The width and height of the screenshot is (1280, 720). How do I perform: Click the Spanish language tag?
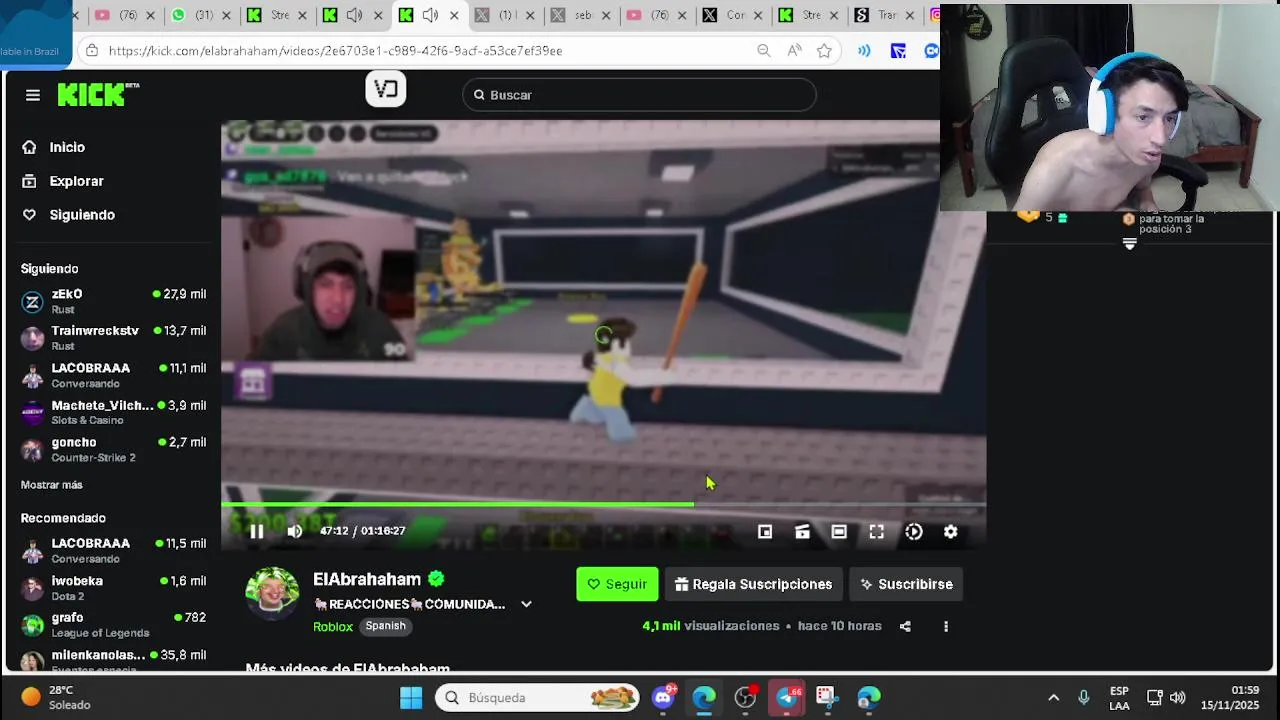(x=386, y=626)
